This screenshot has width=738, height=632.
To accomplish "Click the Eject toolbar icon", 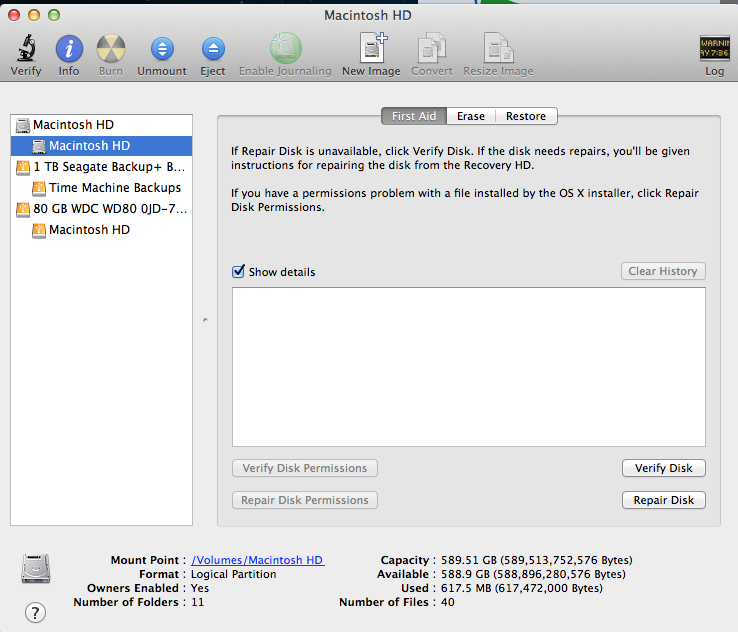I will tap(213, 48).
